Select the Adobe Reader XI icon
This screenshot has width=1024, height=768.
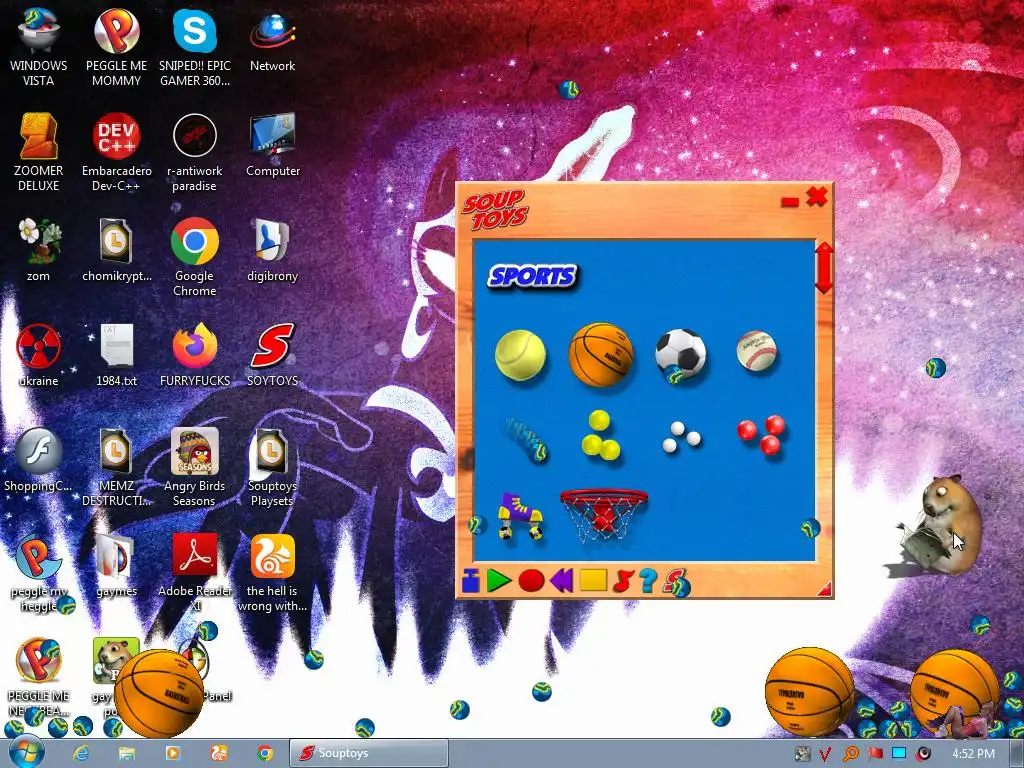(x=195, y=573)
